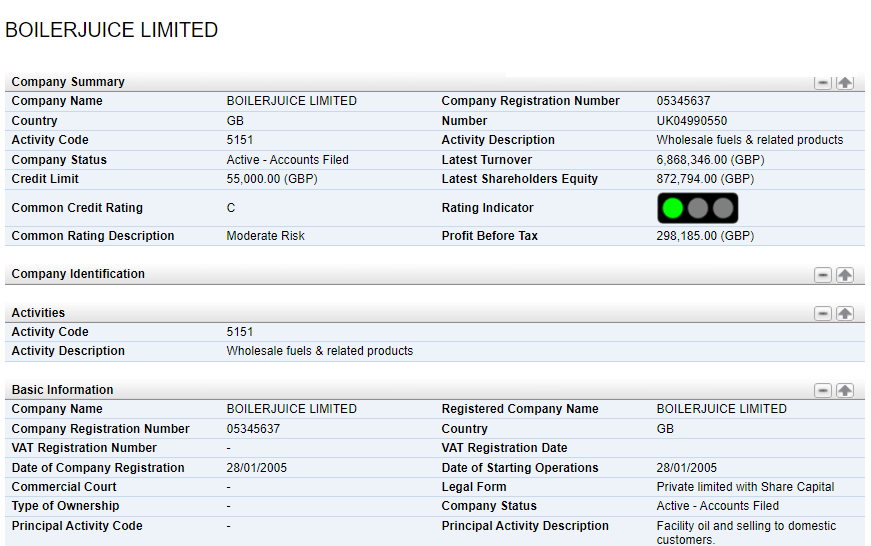
Task: Select profit before tax 298,185.00 (GBP)
Action: [x=705, y=236]
